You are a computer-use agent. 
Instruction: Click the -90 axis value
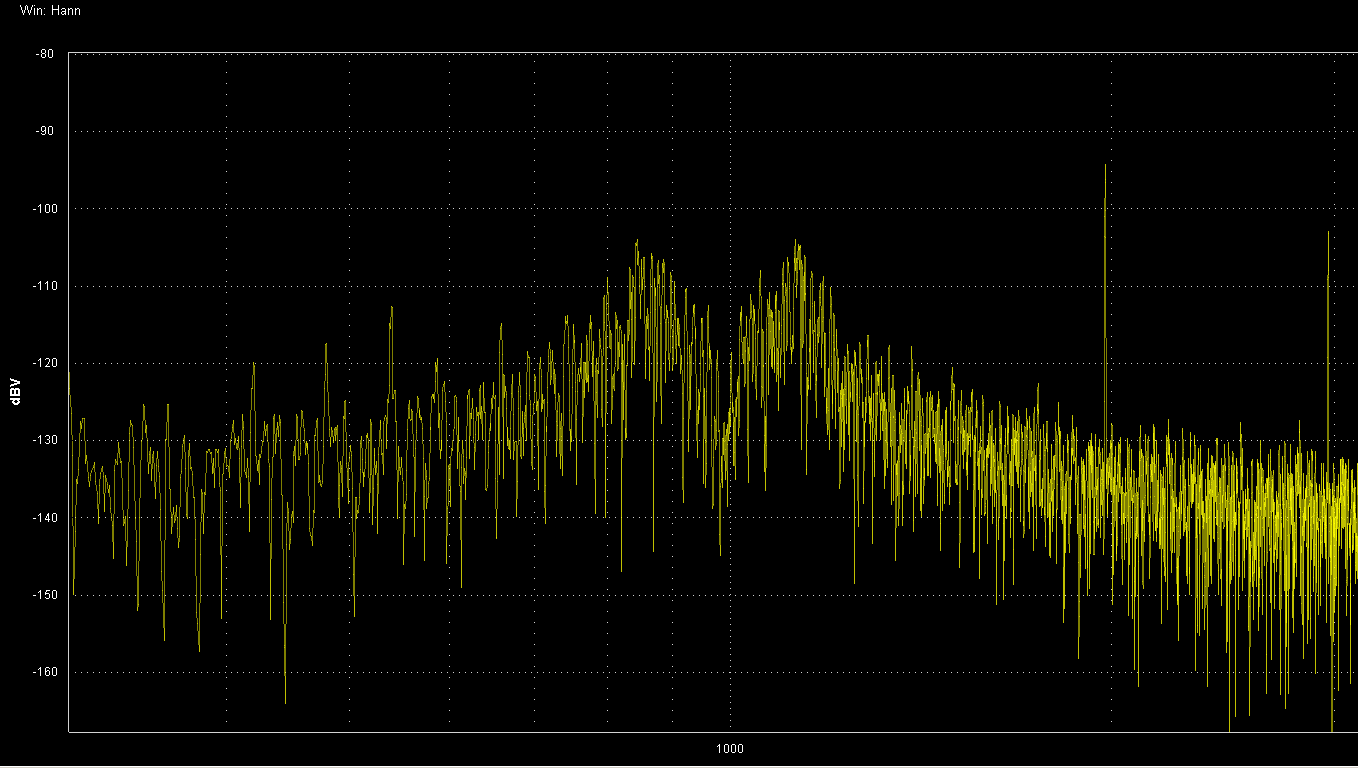point(45,131)
